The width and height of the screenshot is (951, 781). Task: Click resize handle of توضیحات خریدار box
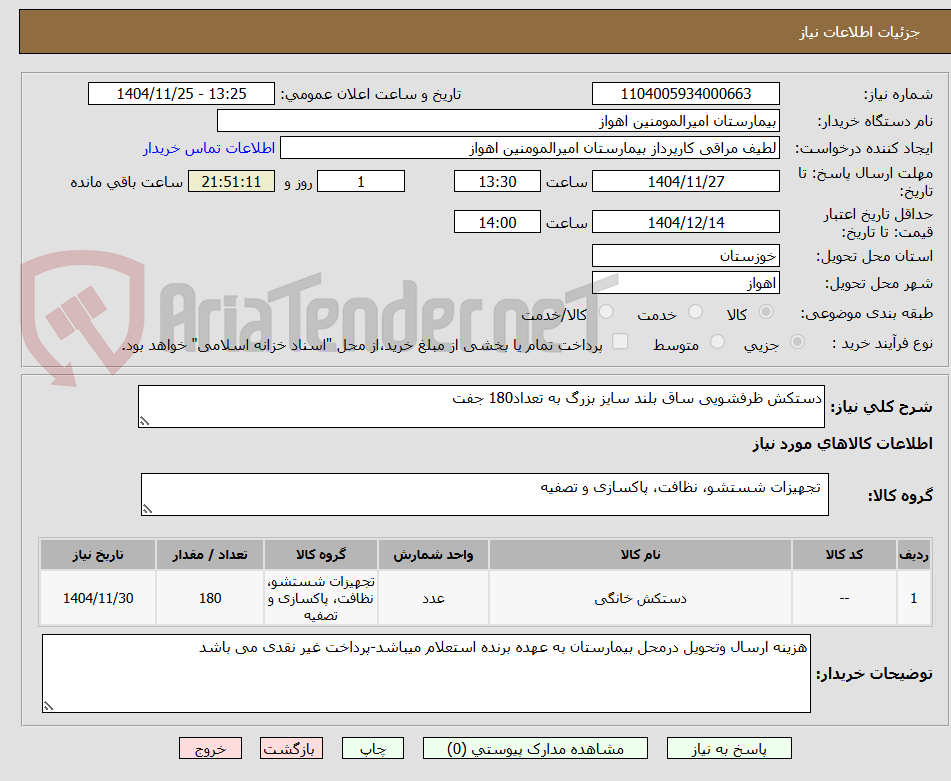[48, 705]
